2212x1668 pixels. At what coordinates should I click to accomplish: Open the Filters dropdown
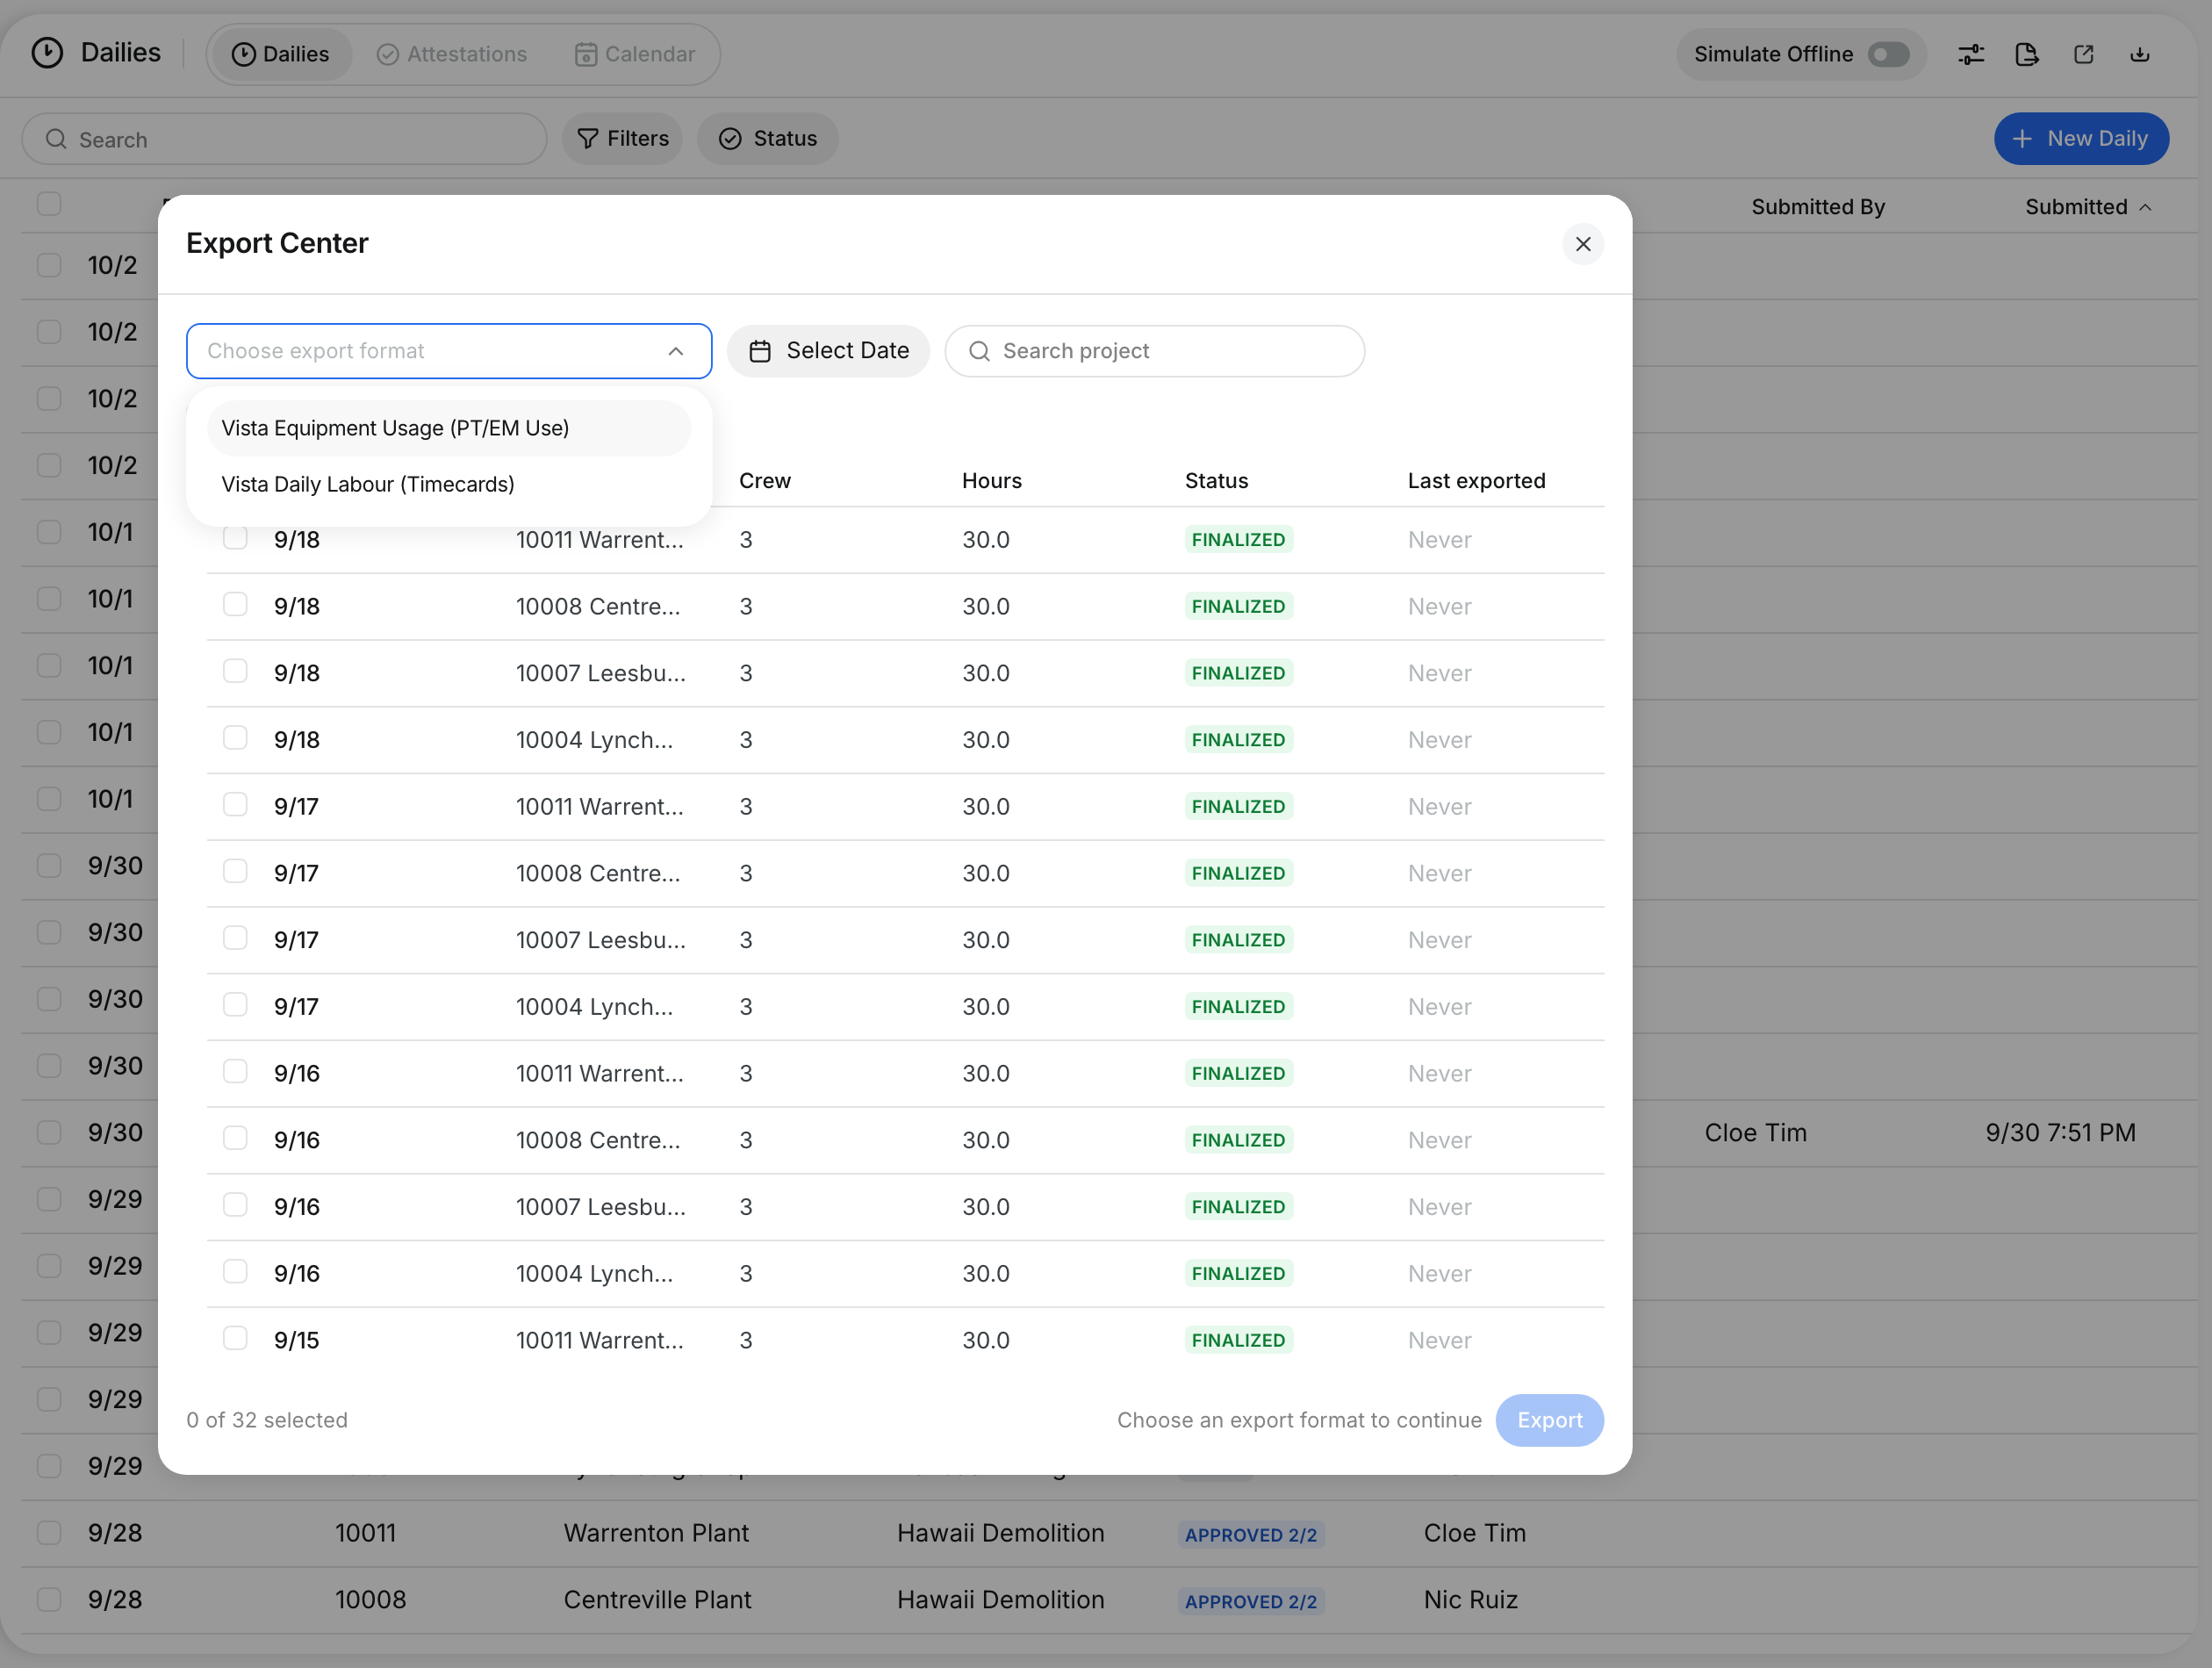tap(622, 138)
